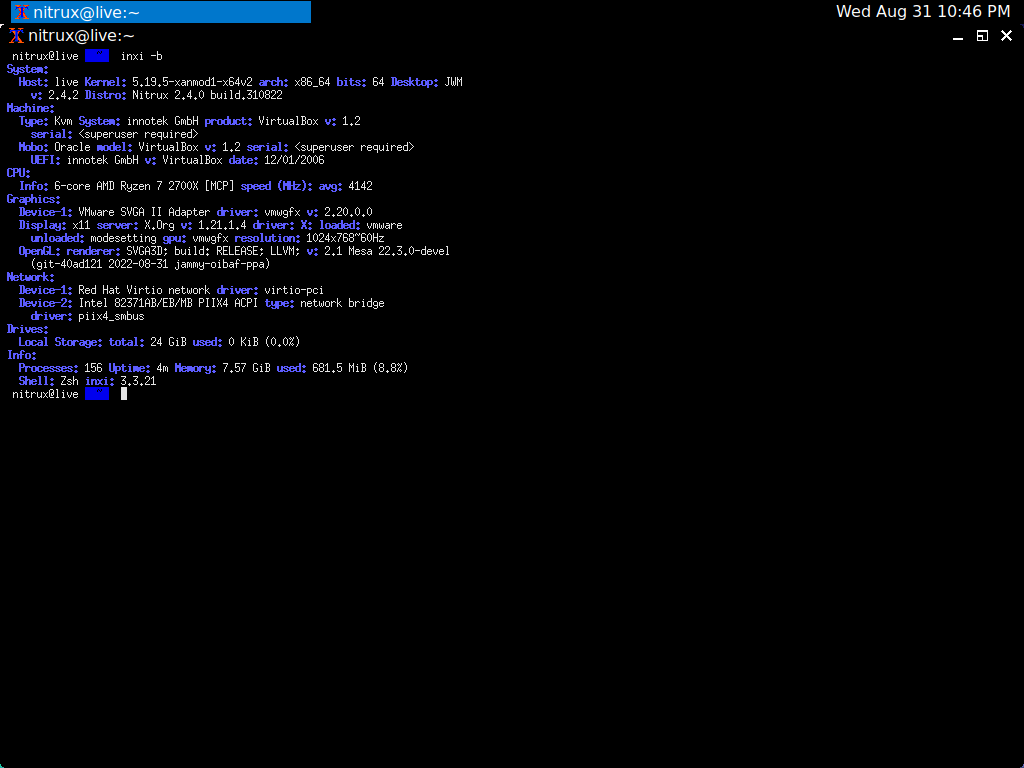Click memory value '7.57 GiB'
This screenshot has width=1024, height=768.
246,368
